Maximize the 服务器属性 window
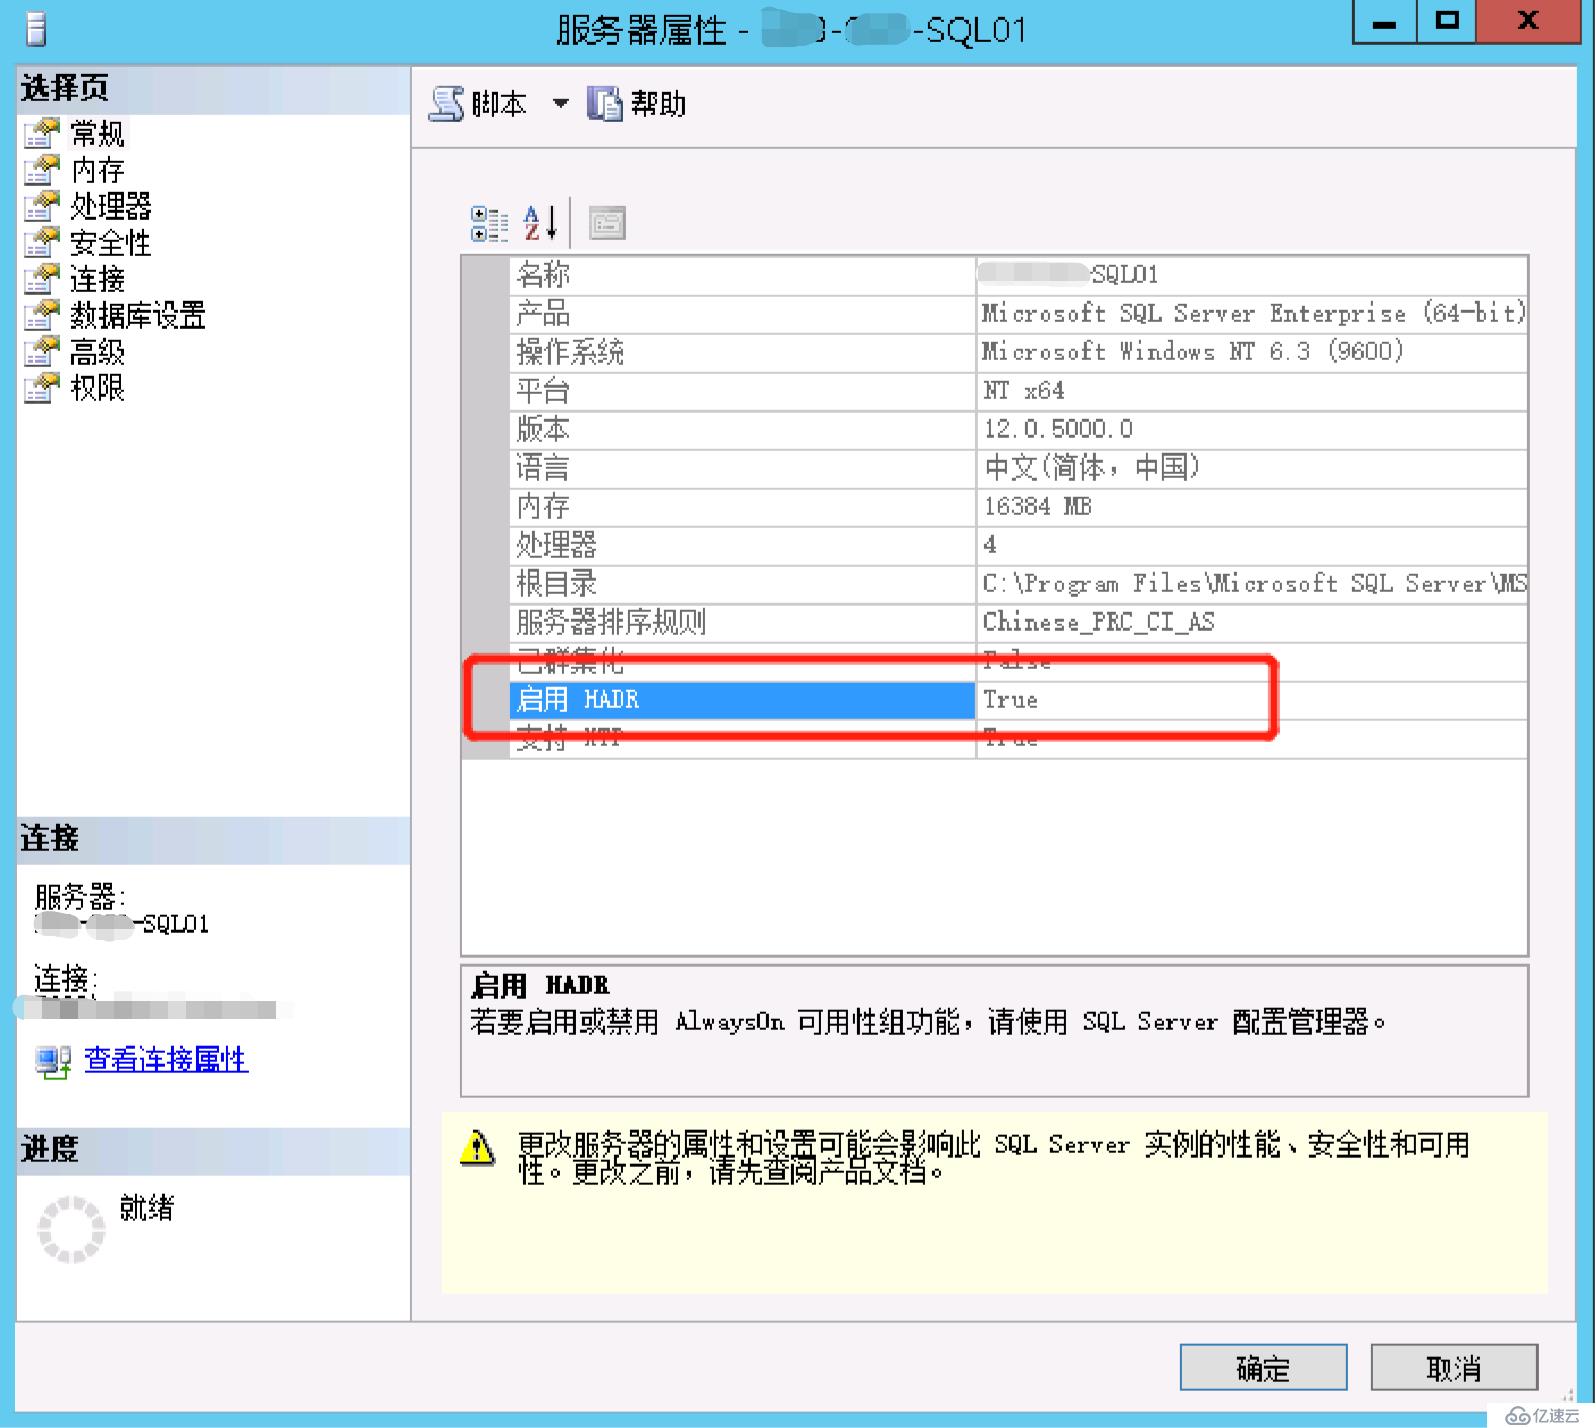Screen dimensions: 1596x1428 coord(1446,22)
